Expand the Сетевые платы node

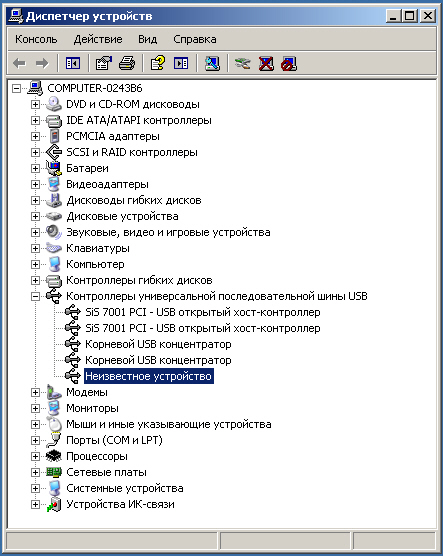coord(35,472)
